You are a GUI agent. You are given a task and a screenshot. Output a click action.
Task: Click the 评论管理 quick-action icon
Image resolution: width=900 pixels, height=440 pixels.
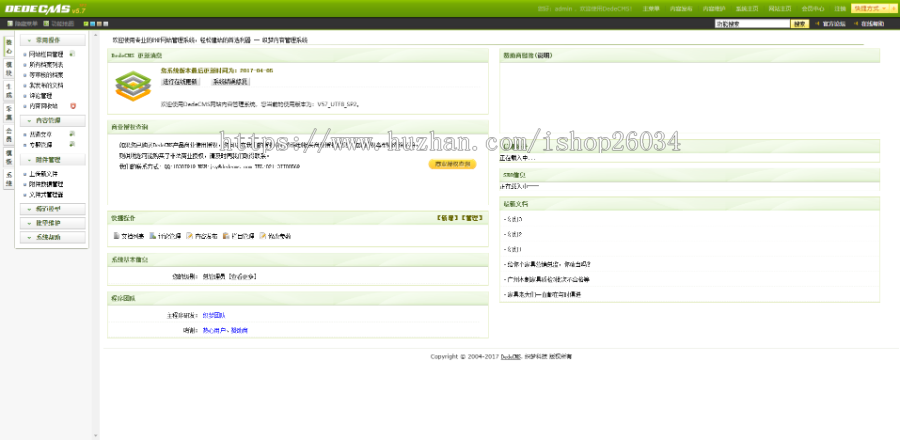click(152, 236)
